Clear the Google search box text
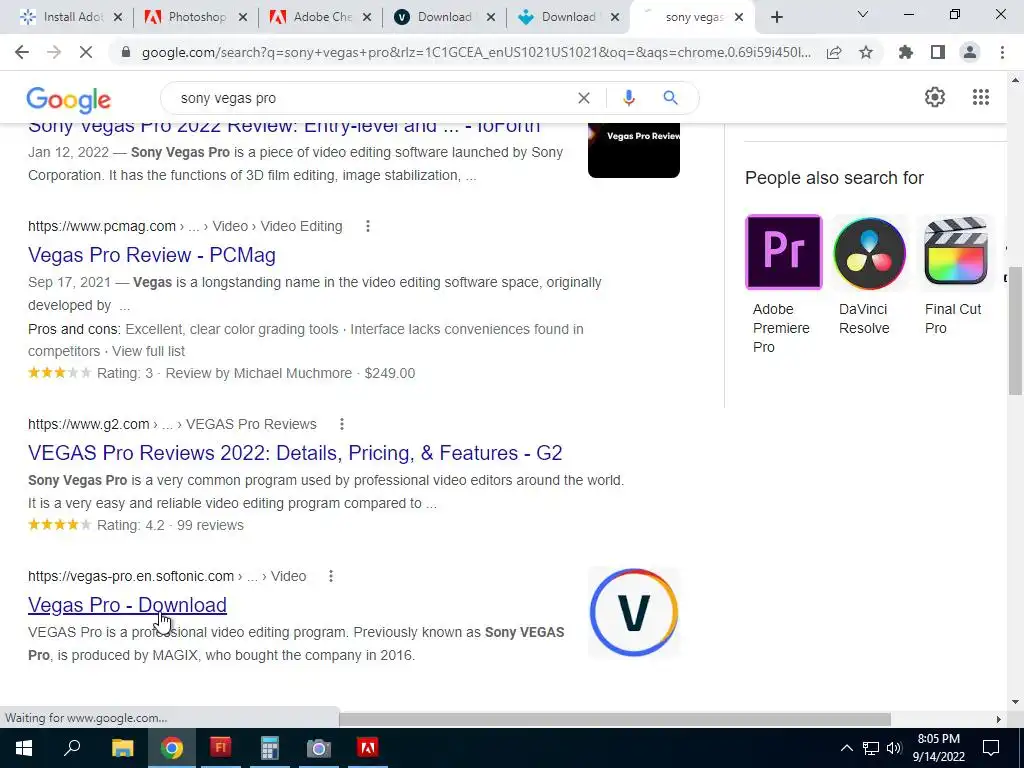The width and height of the screenshot is (1024, 768). 584,98
